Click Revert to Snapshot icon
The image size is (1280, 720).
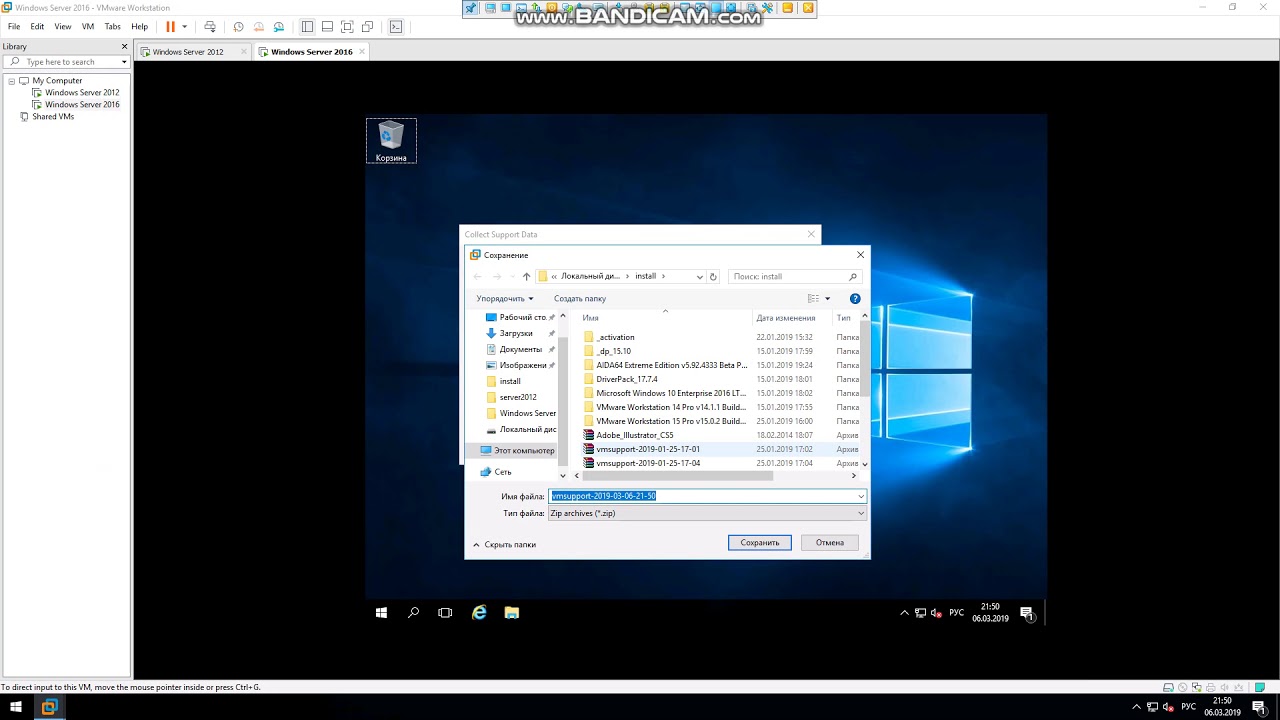[259, 27]
